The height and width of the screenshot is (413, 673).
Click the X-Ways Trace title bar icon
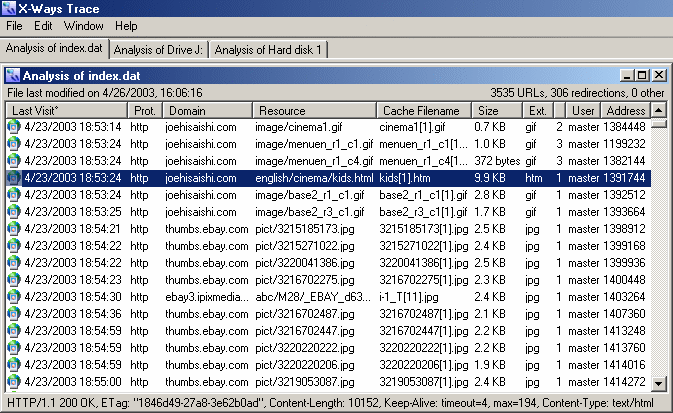[9, 9]
